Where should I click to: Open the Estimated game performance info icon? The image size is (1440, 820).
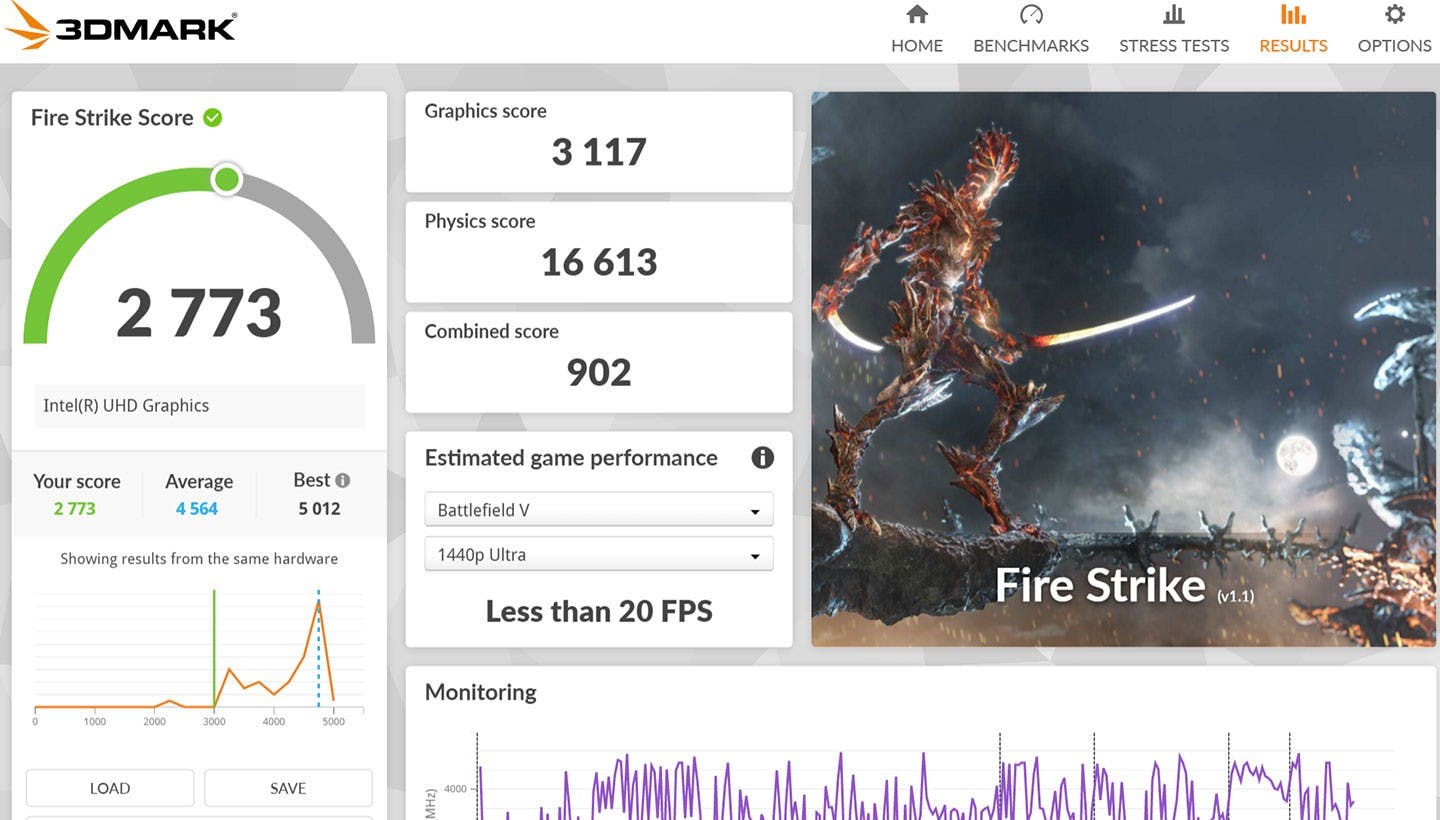(762, 458)
